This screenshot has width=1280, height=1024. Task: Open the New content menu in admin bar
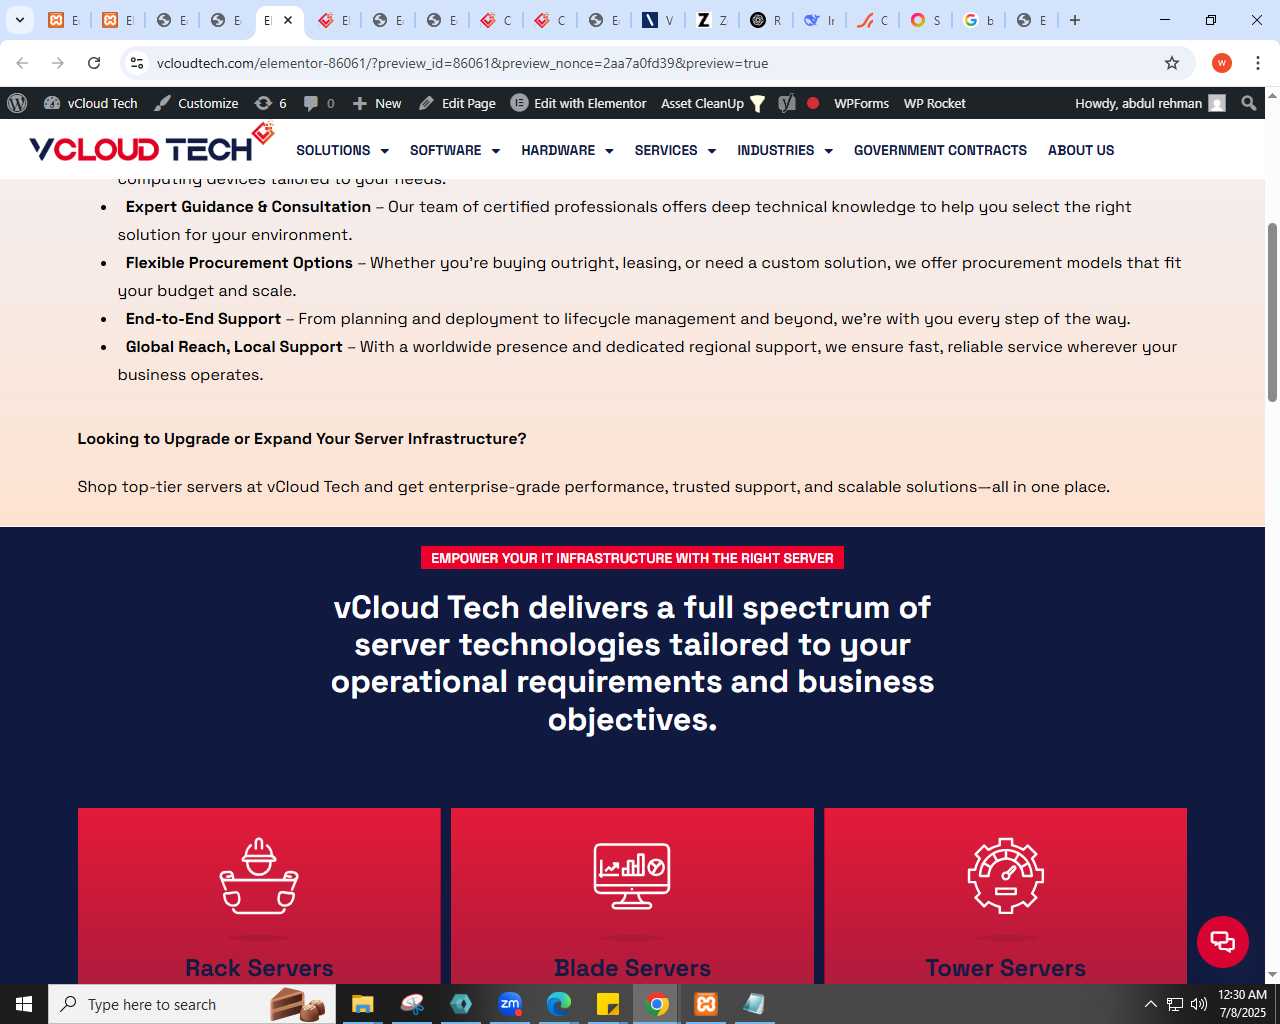tap(376, 103)
